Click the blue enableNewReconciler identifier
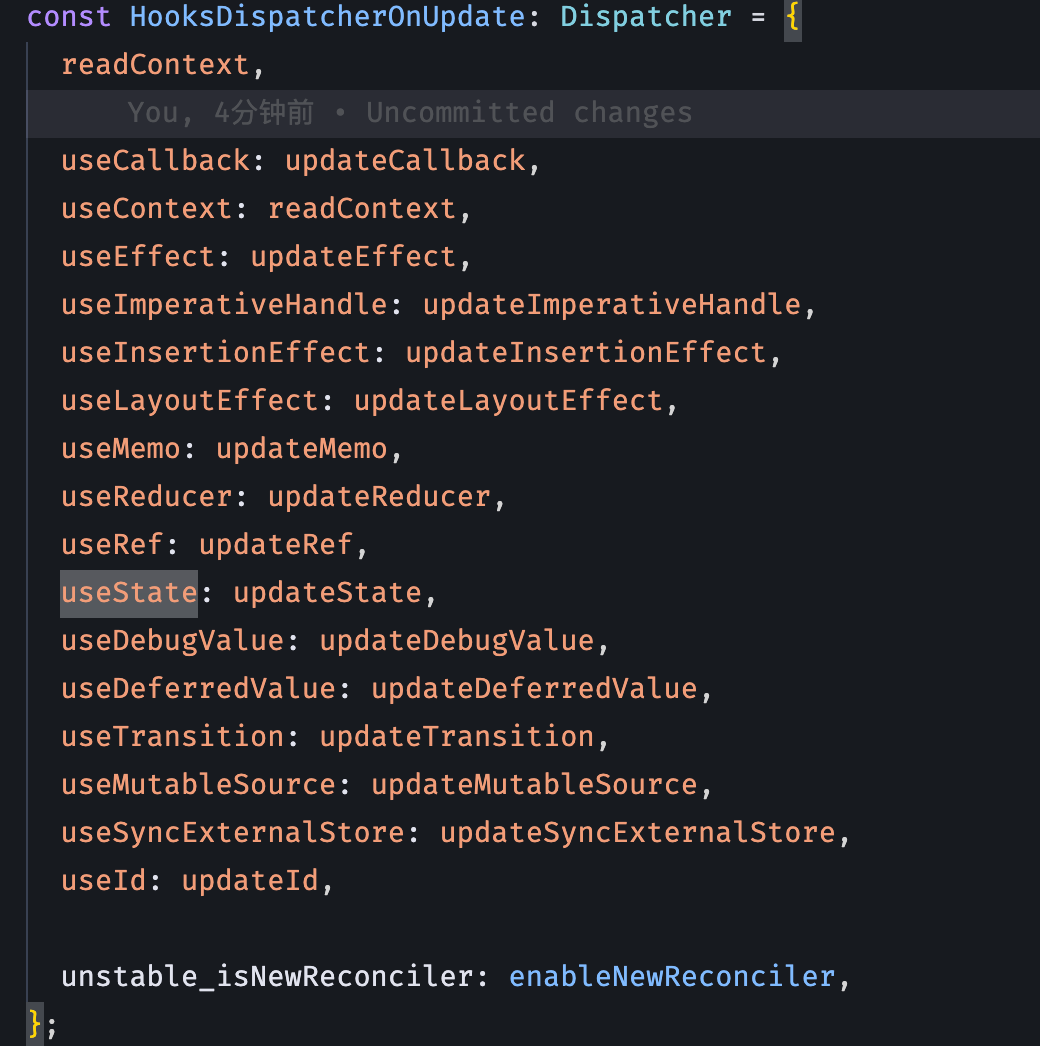Screen dimensions: 1040x1046 [x=671, y=977]
